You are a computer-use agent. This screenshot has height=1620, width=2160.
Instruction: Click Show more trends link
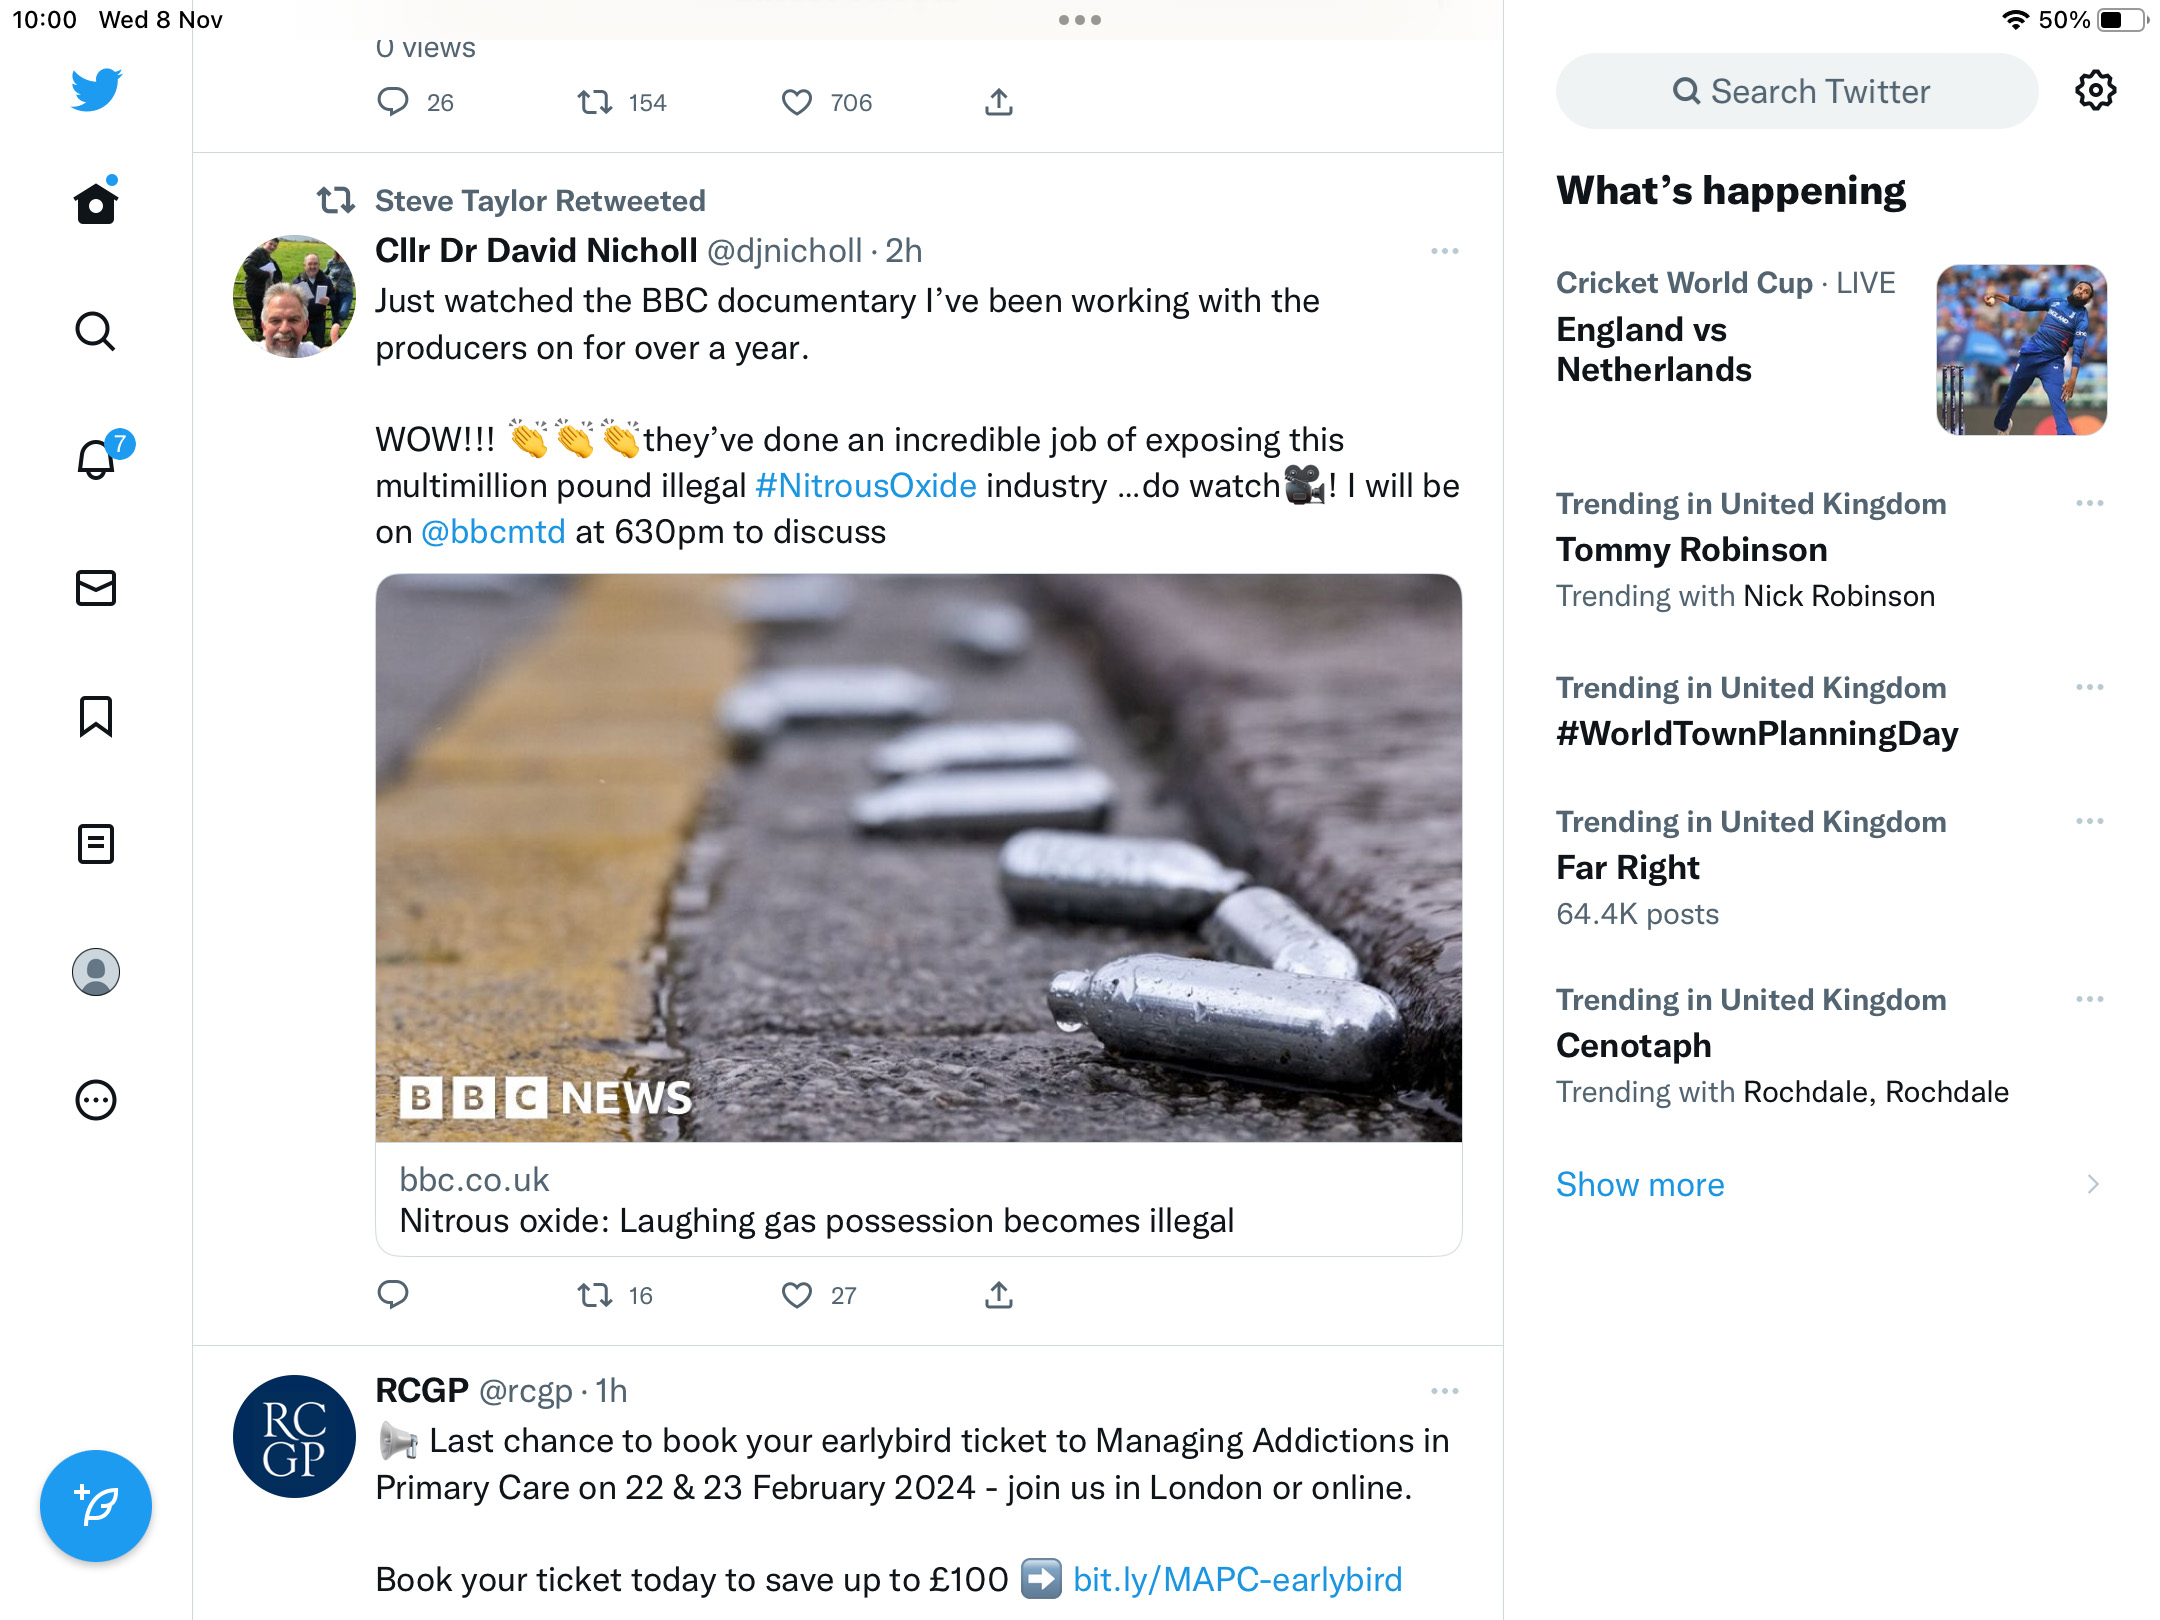(x=1640, y=1184)
